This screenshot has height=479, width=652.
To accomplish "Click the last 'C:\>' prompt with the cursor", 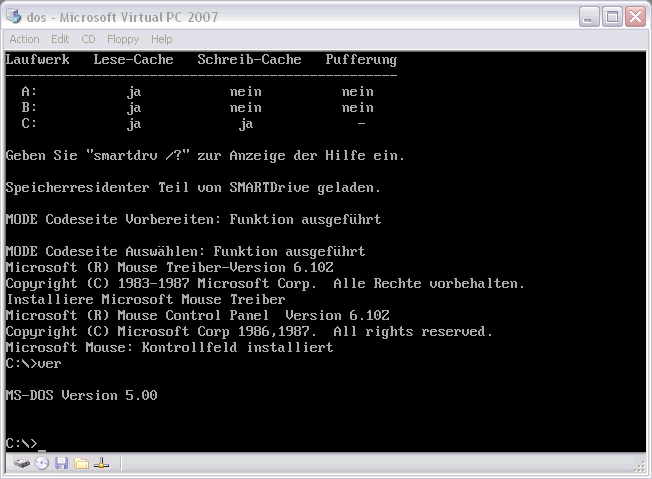I will [26, 443].
